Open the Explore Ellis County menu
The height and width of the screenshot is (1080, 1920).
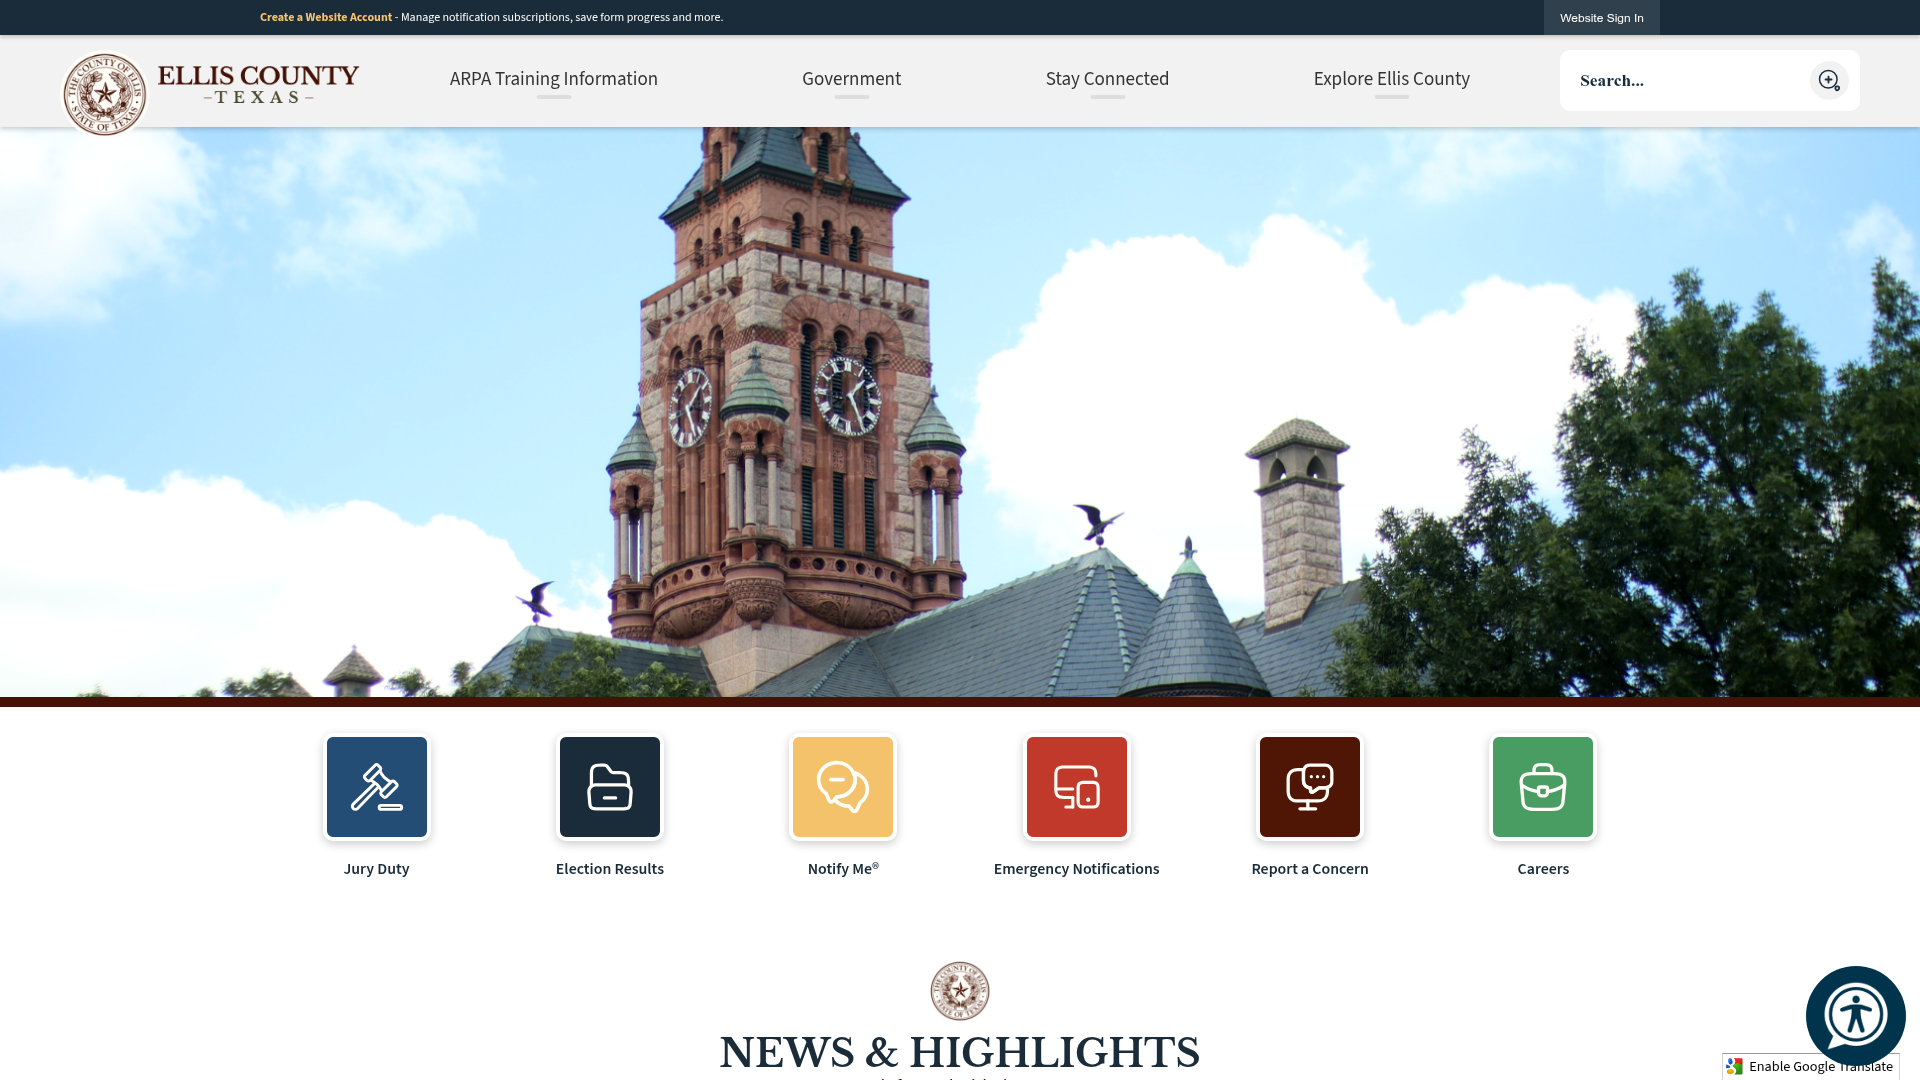click(x=1391, y=79)
